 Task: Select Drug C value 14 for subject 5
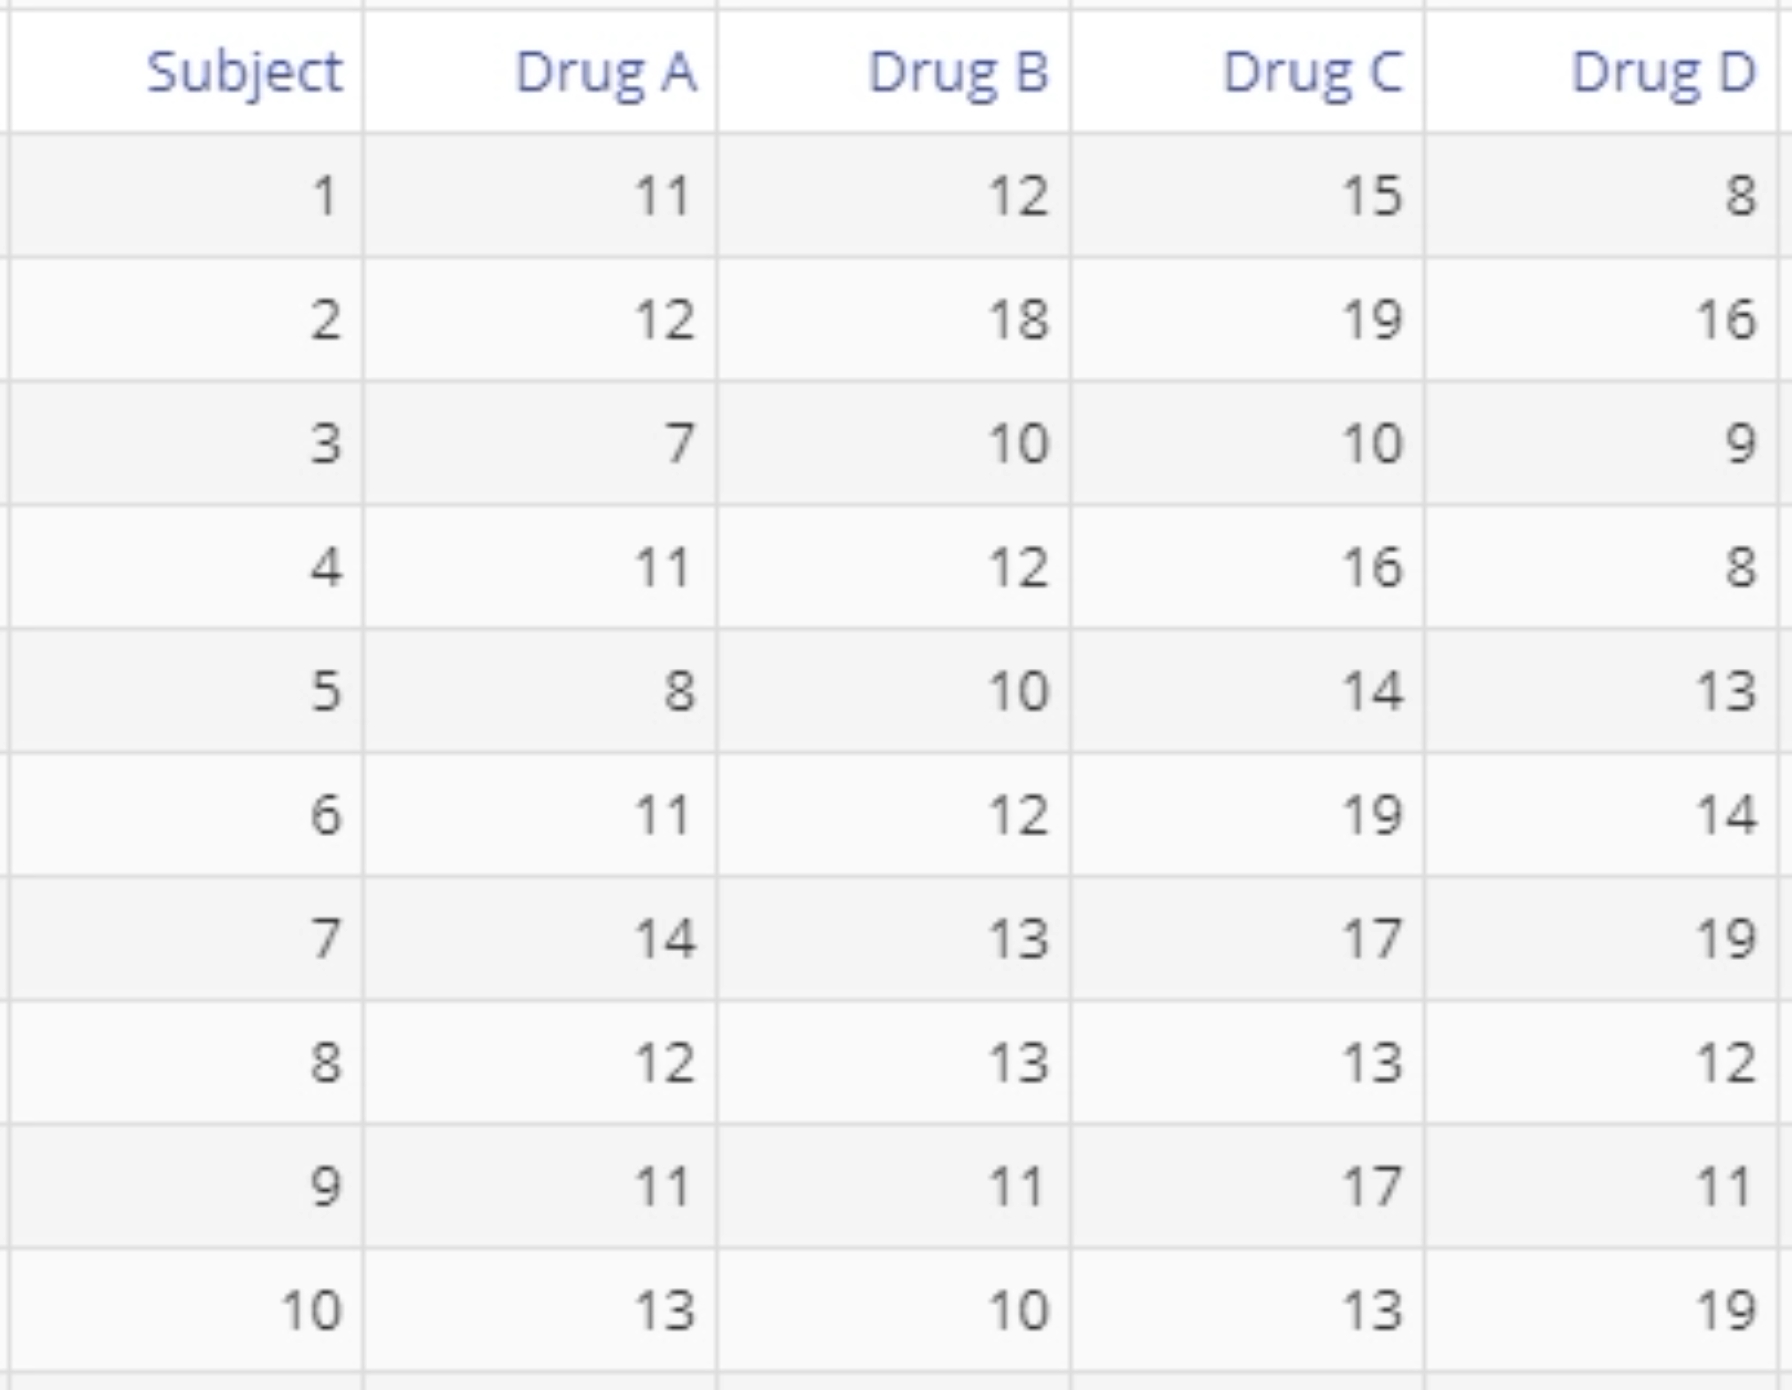coord(1248,691)
